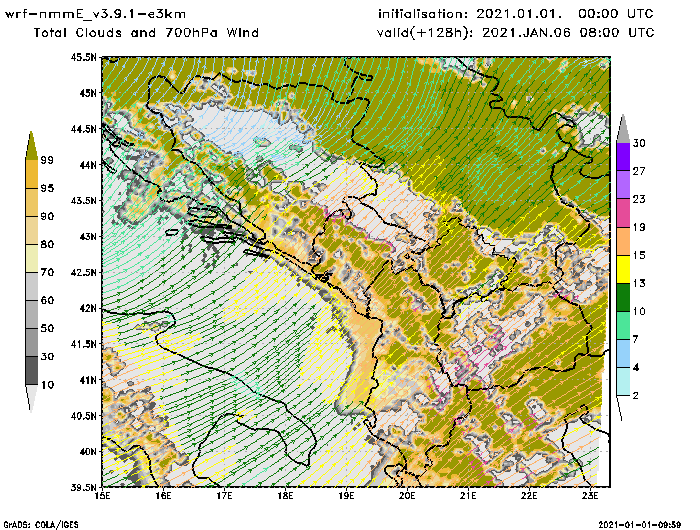Click the 21E longitude axis label

pyautogui.click(x=468, y=496)
